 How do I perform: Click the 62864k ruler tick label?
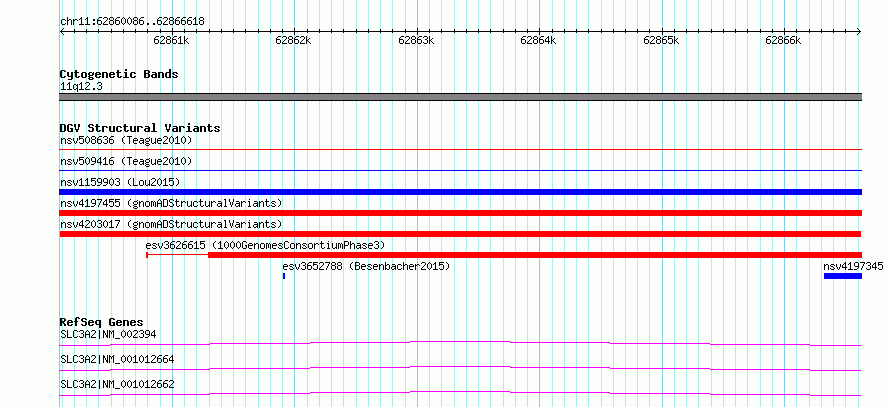coord(538,40)
